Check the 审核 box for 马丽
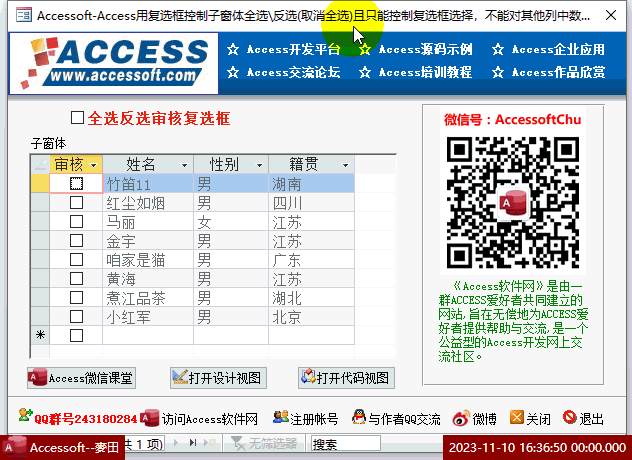This screenshot has height=460, width=632. [x=76, y=221]
